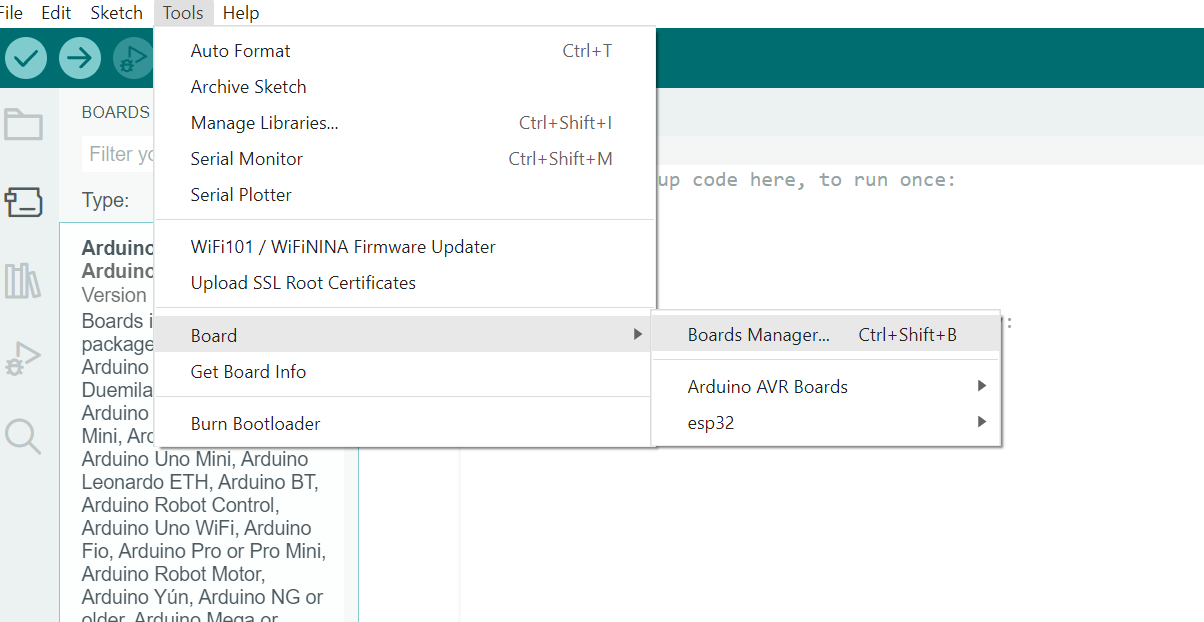Image resolution: width=1204 pixels, height=622 pixels.
Task: Click Get Board Info entry
Action: (x=249, y=372)
